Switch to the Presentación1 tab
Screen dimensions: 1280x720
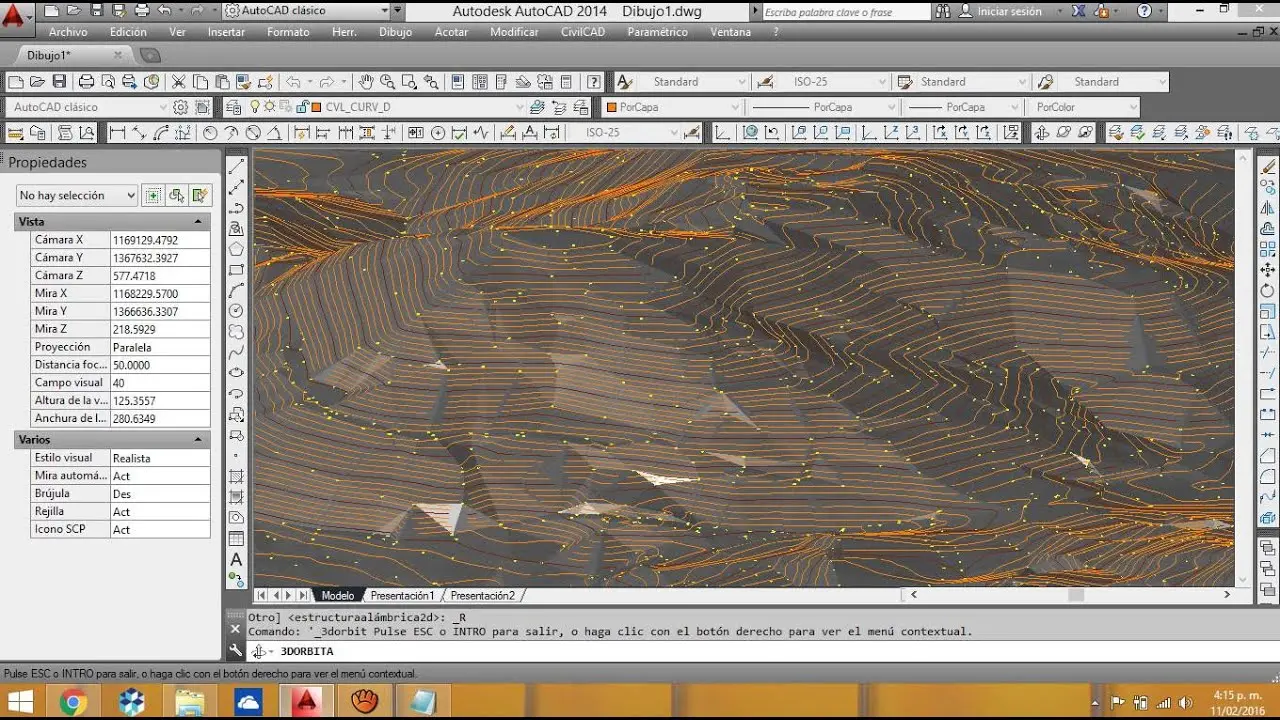(402, 595)
